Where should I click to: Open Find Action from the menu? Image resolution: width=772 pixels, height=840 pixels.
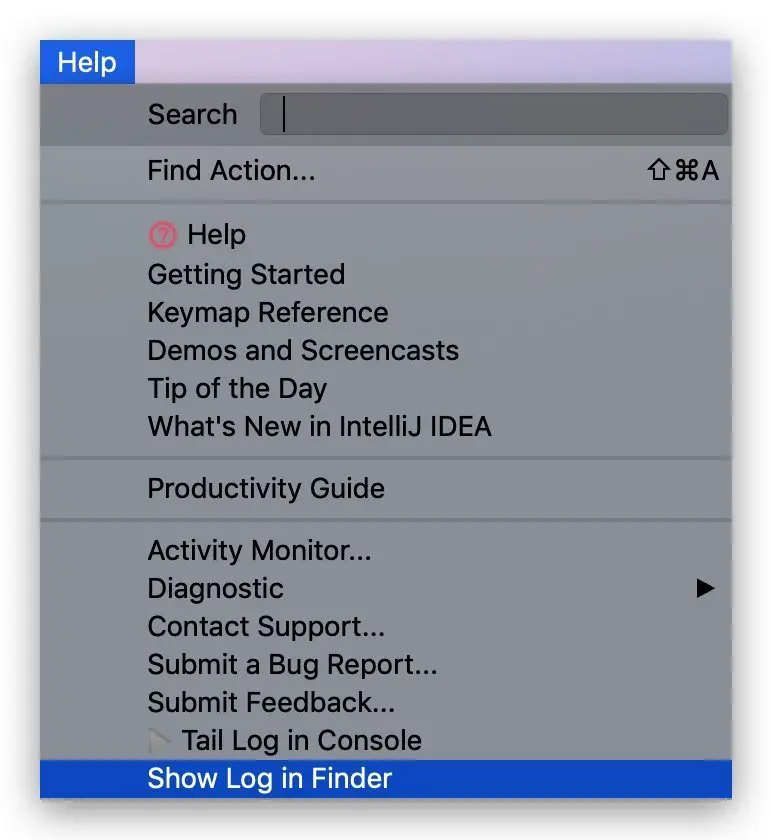231,171
